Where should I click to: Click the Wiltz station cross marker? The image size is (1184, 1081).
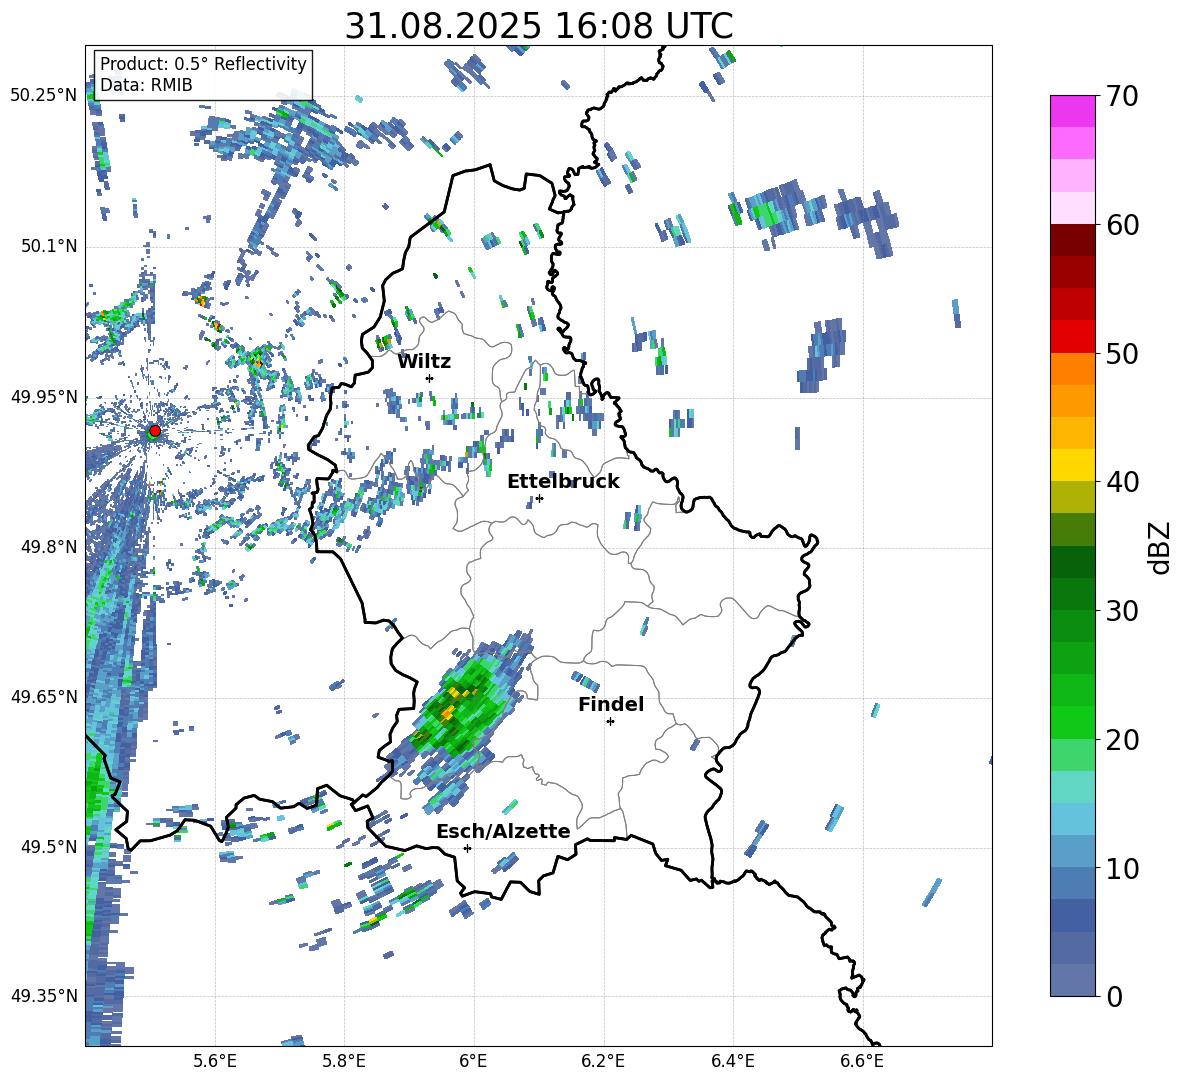pyautogui.click(x=430, y=378)
